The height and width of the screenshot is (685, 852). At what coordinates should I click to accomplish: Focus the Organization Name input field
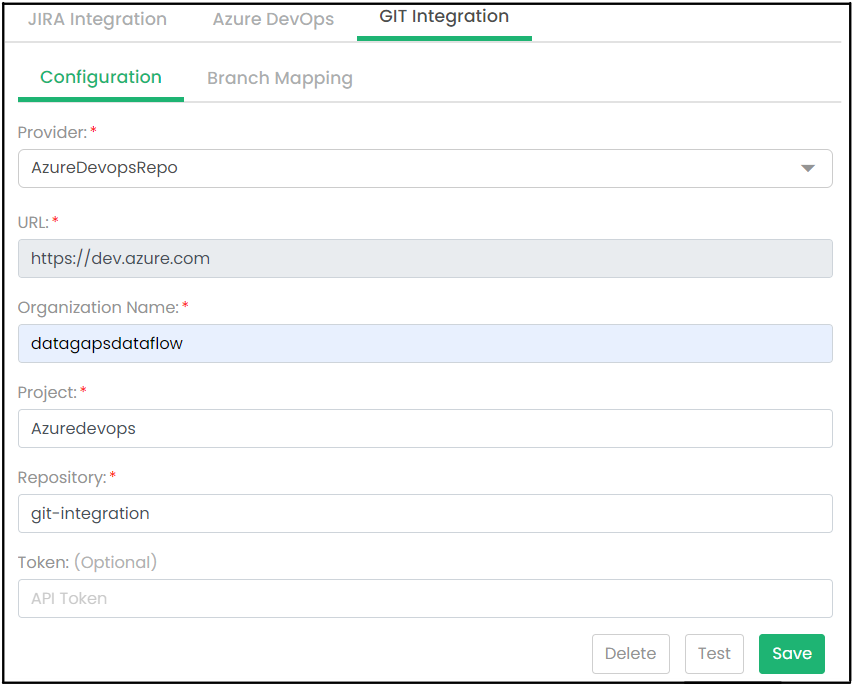click(x=424, y=344)
